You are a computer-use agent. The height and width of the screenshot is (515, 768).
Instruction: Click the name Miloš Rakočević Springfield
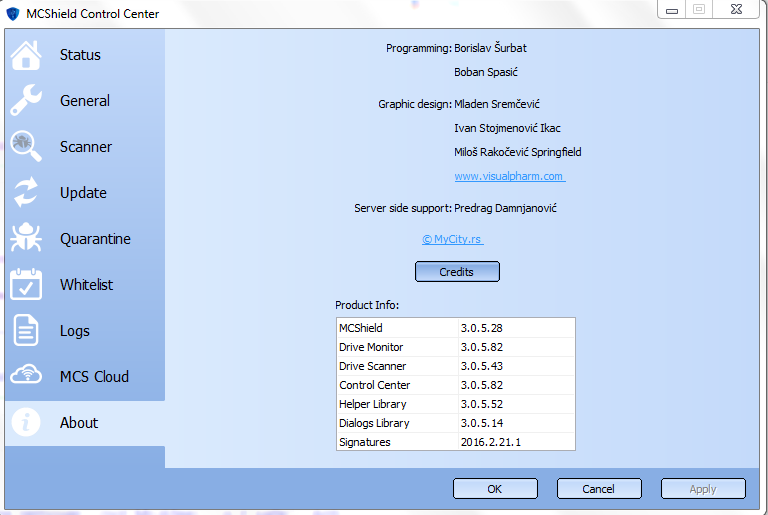(518, 152)
